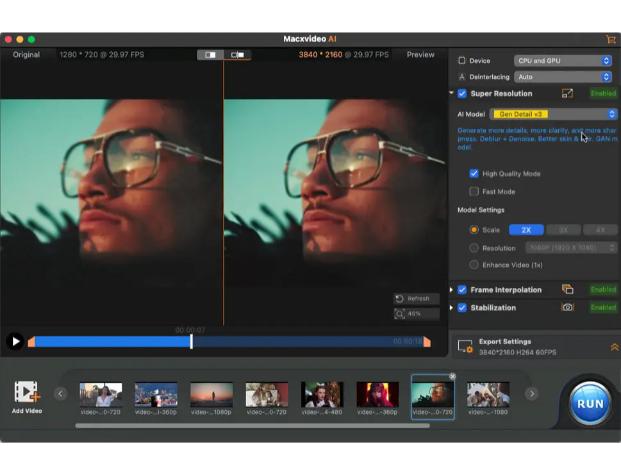Choose the 4X scale option

pos(600,230)
